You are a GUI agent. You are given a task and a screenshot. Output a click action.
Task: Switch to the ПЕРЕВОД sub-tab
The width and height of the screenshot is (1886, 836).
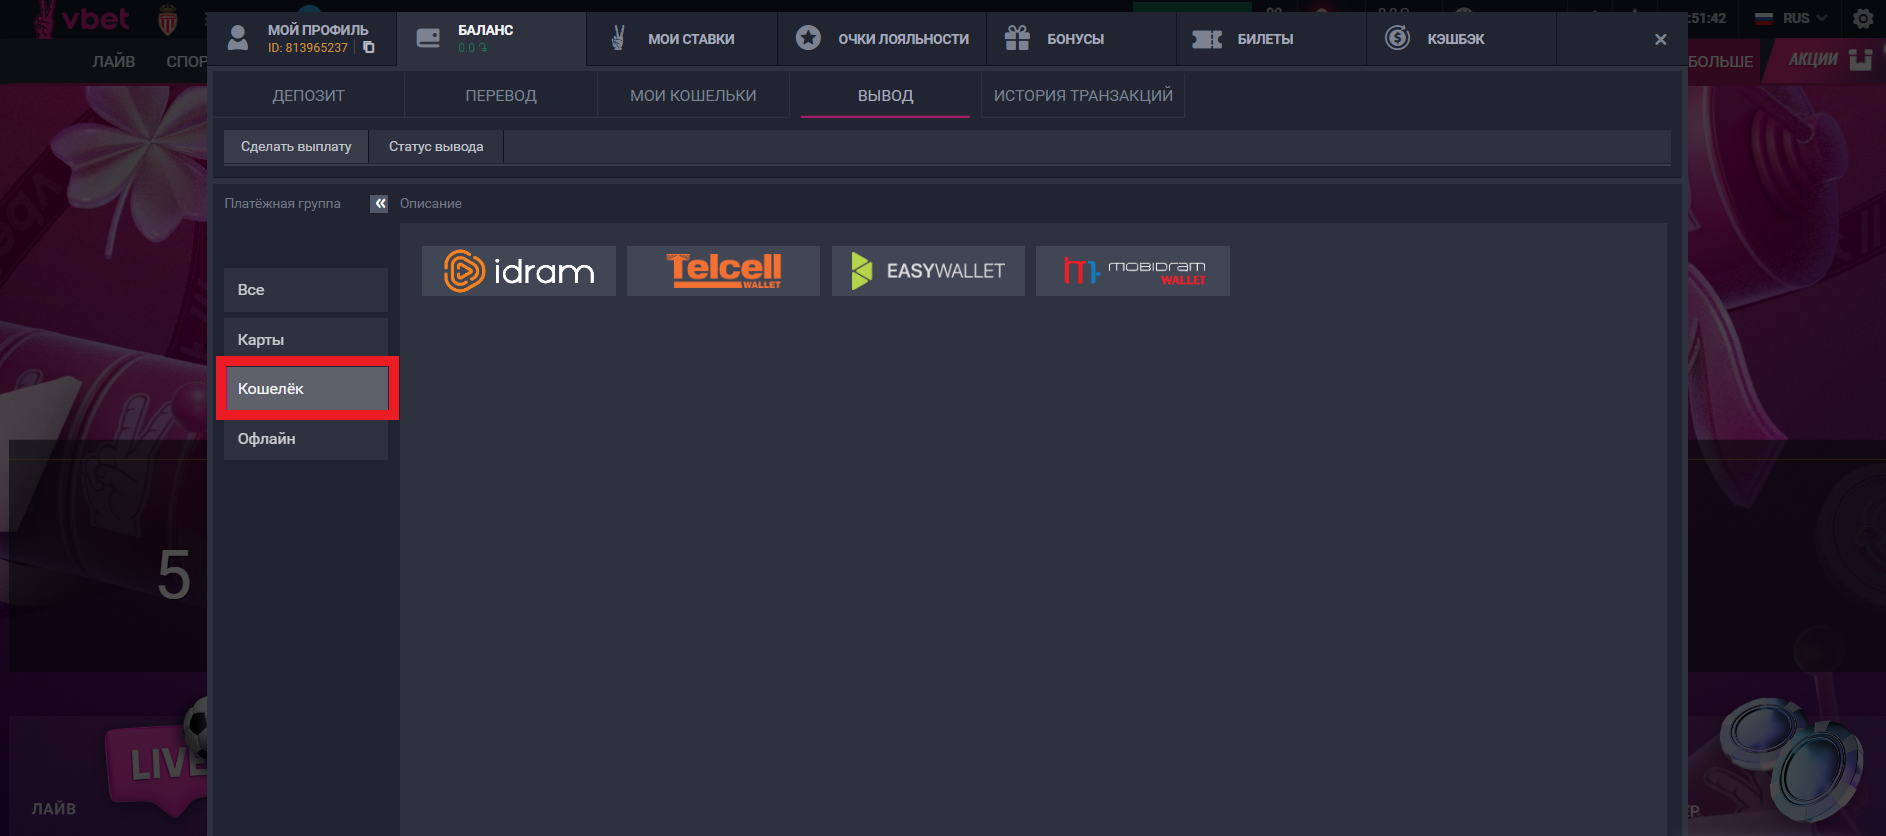pyautogui.click(x=501, y=96)
